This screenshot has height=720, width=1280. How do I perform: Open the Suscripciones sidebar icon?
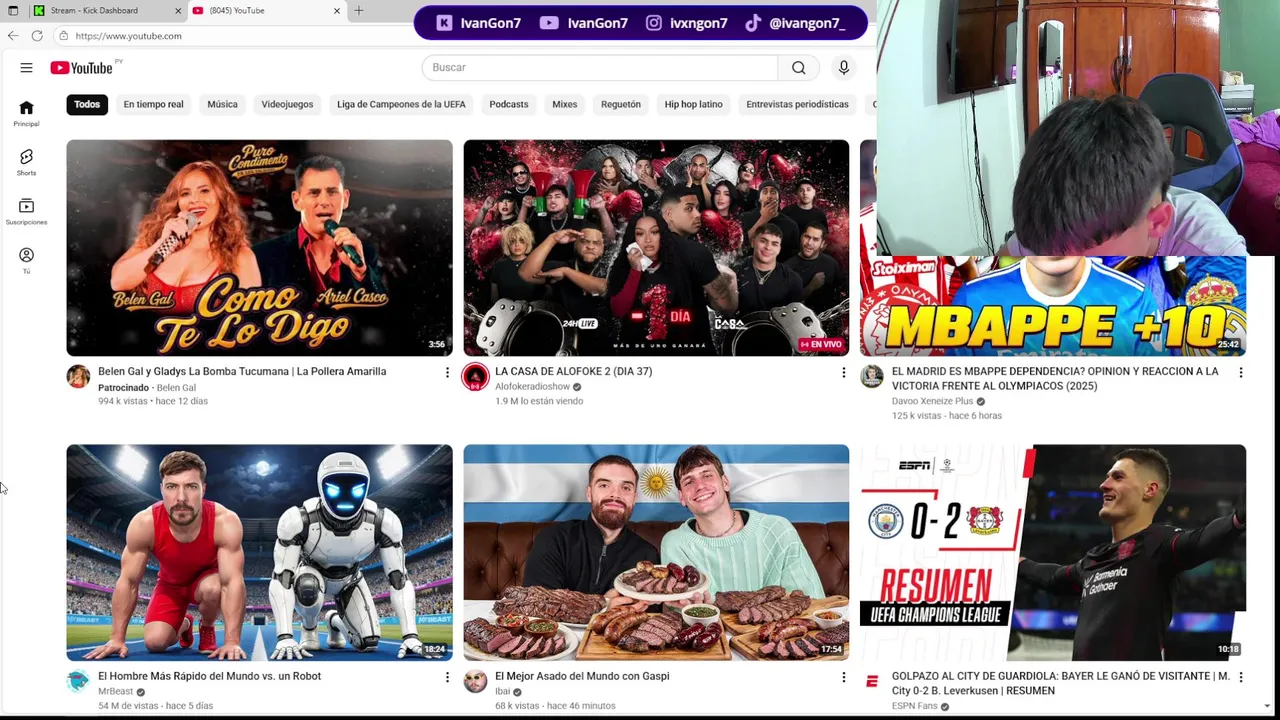click(26, 212)
